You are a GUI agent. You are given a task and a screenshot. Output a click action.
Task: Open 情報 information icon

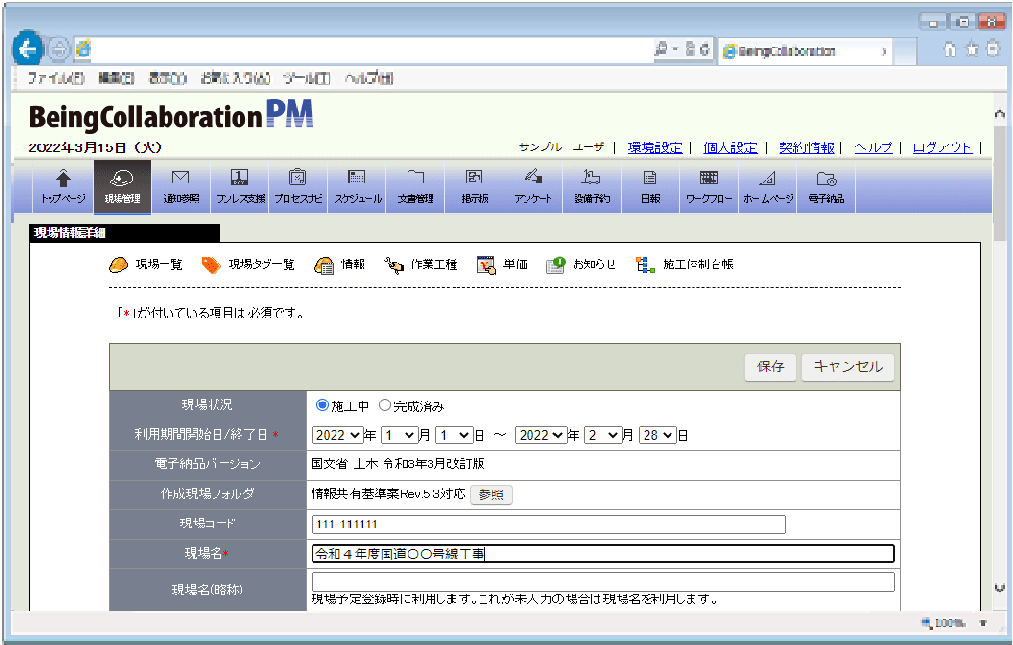pos(324,265)
